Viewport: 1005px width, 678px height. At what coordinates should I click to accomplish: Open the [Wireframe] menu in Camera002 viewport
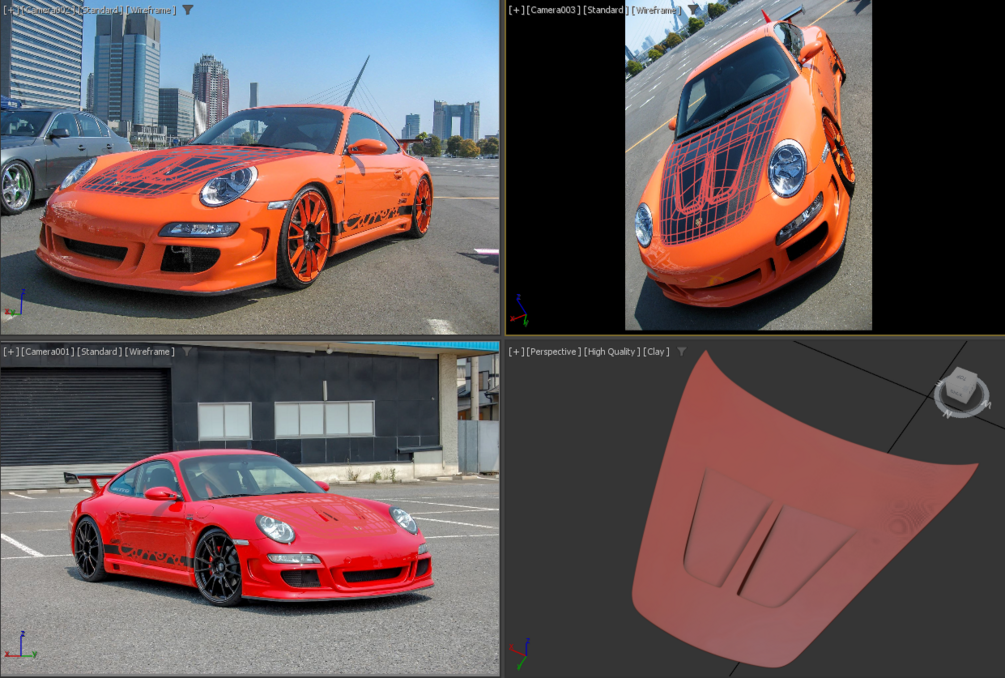(151, 10)
